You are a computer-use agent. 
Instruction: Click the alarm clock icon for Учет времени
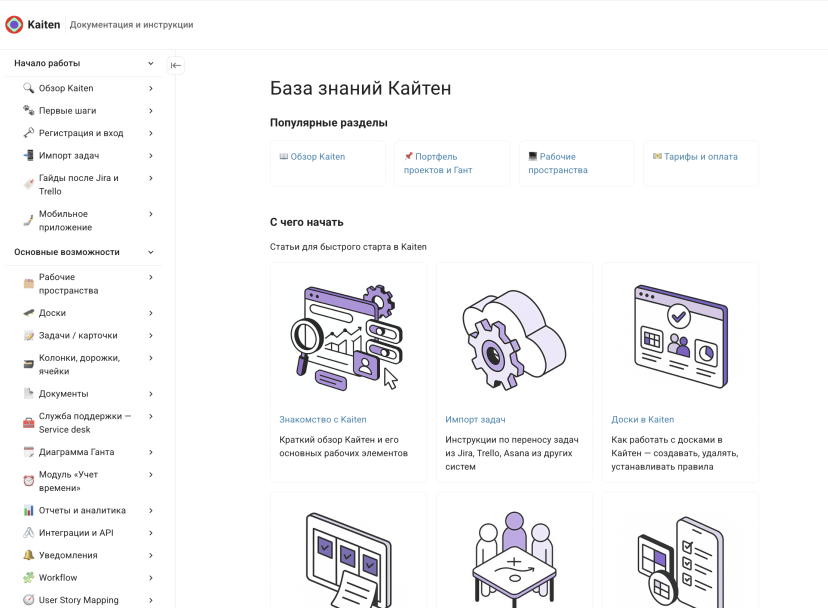pyautogui.click(x=29, y=481)
